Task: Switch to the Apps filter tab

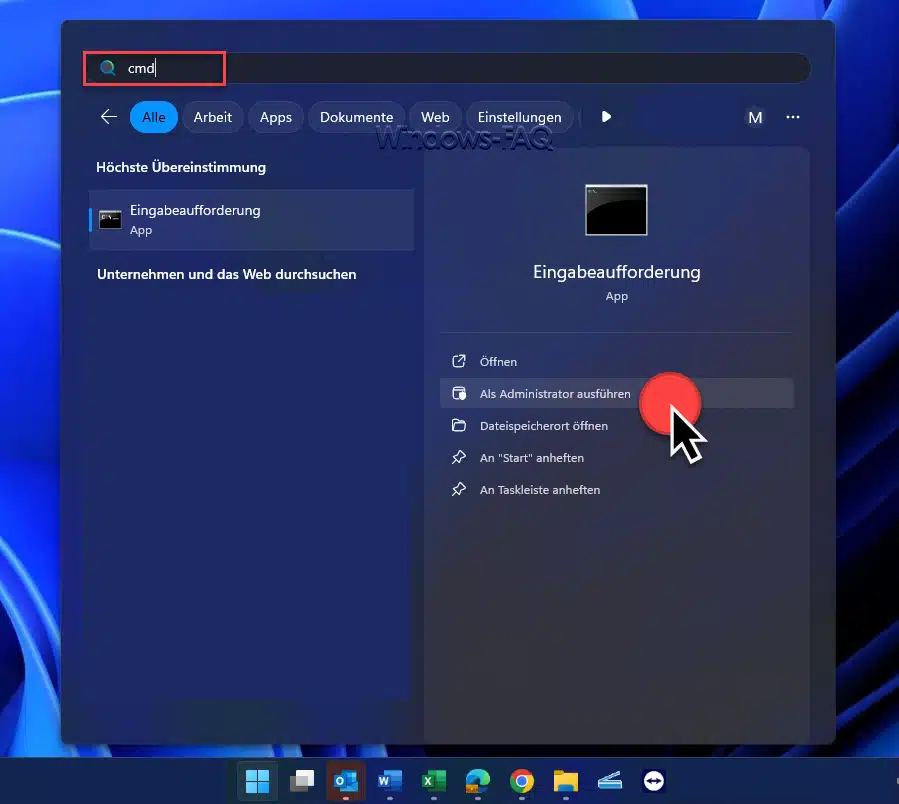Action: (276, 117)
